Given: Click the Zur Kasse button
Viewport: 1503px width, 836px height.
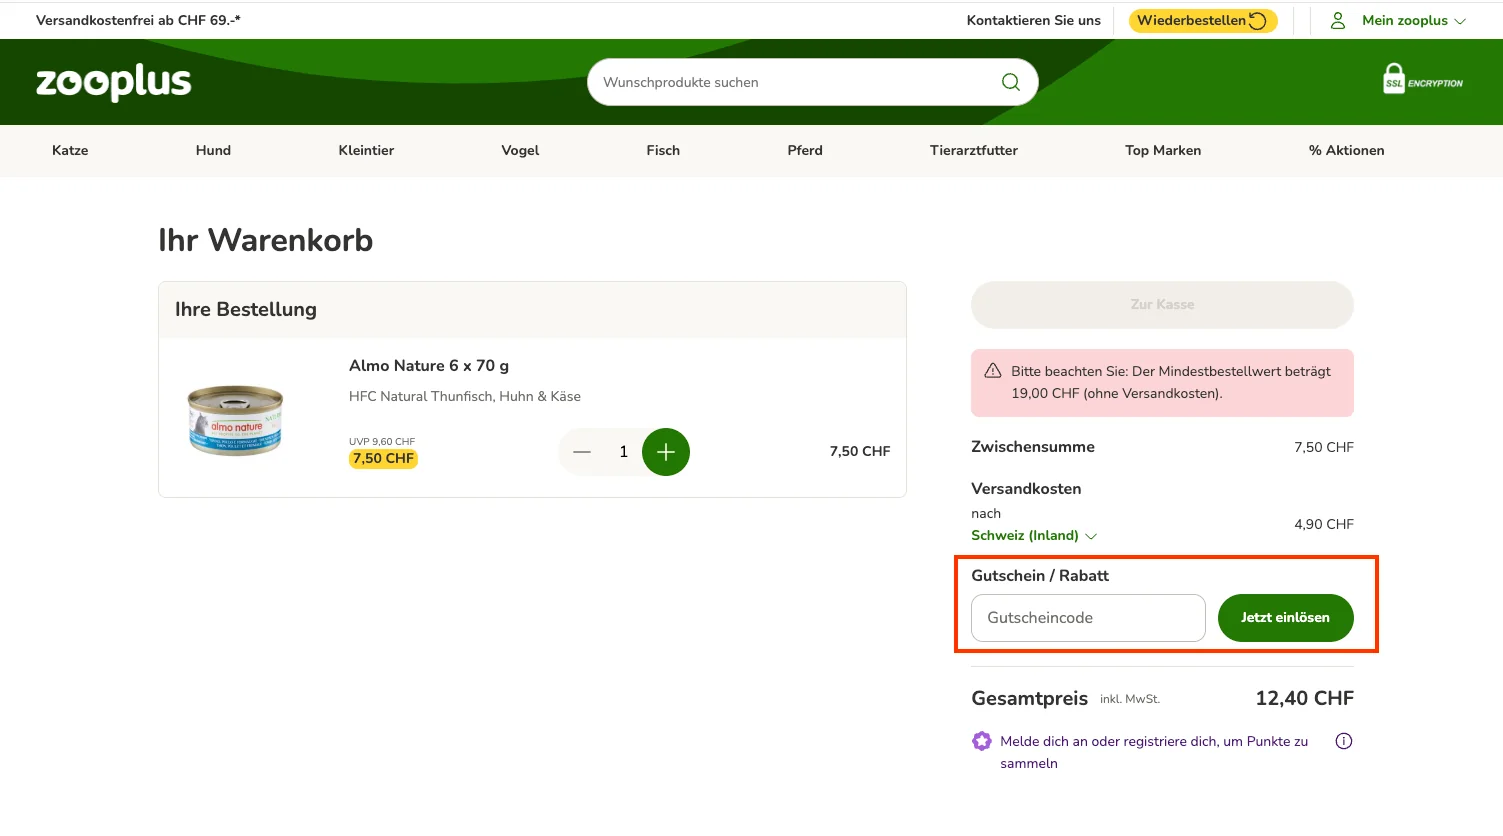Looking at the screenshot, I should tap(1162, 305).
